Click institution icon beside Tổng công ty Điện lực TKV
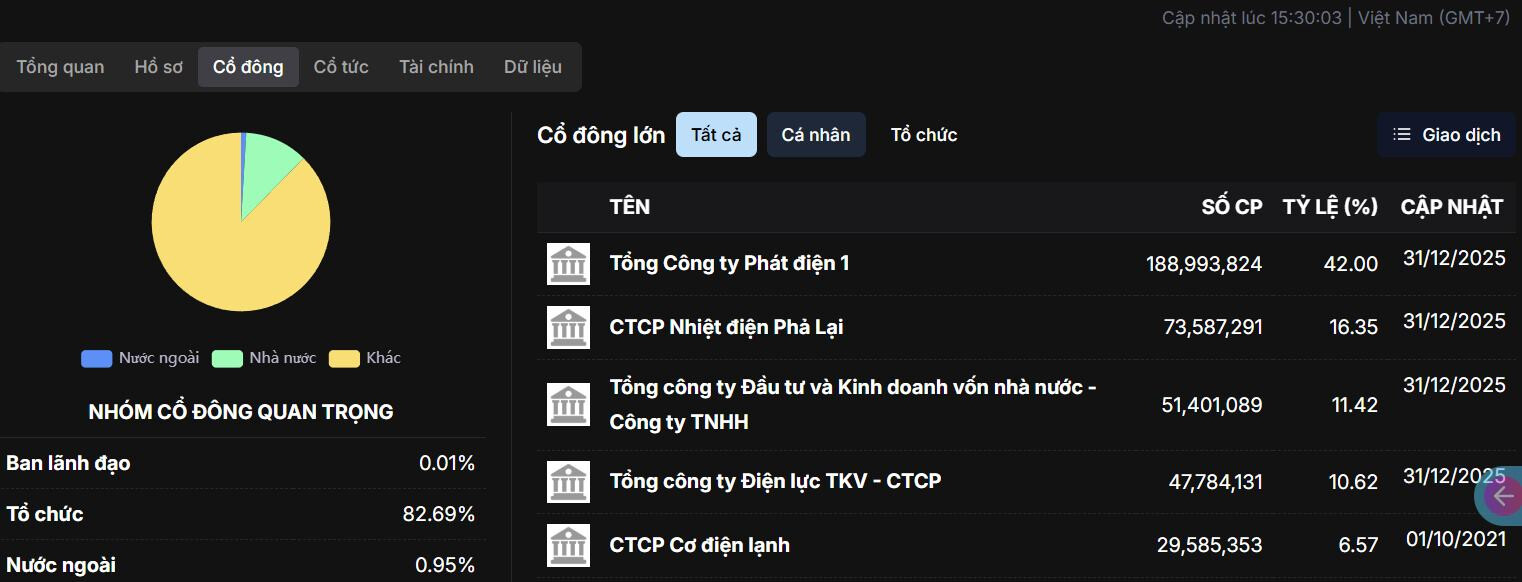Viewport: 1522px width, 582px height. coord(568,482)
